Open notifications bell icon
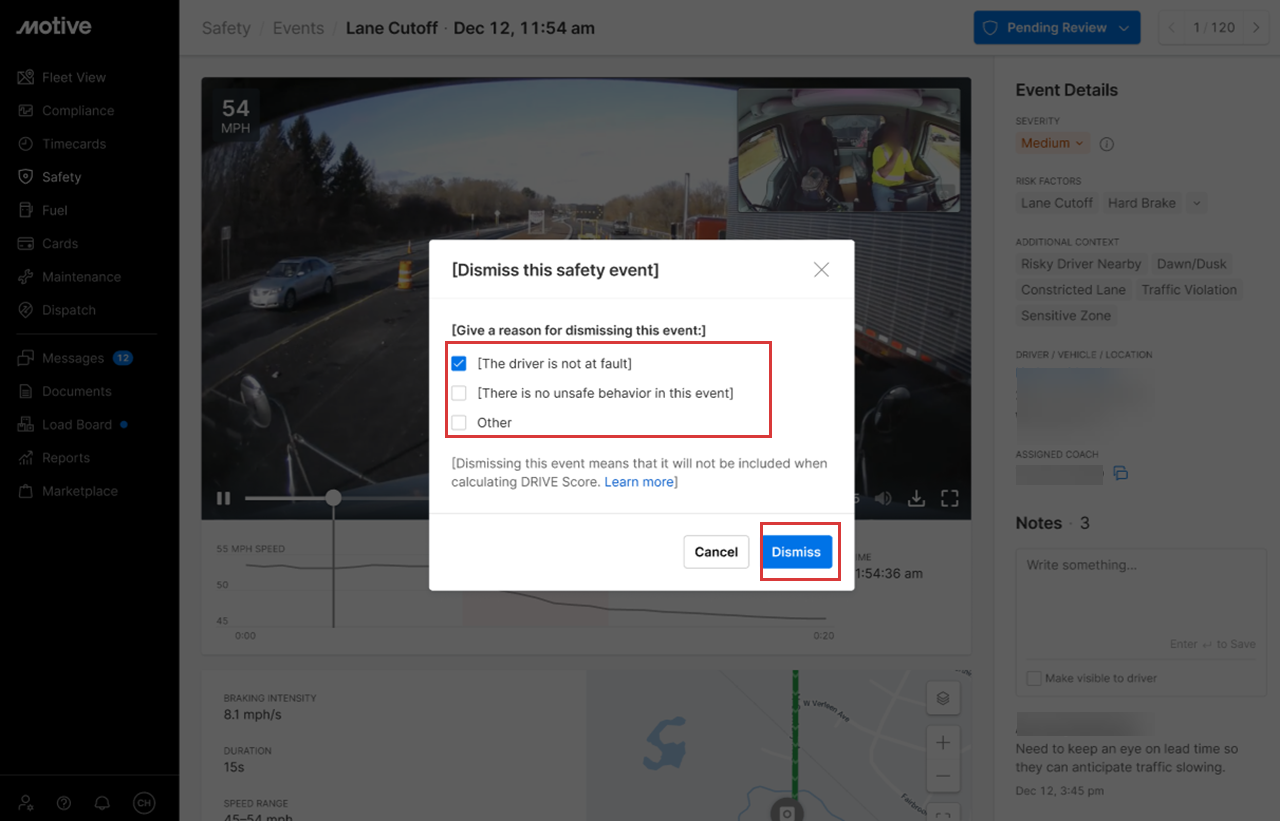The width and height of the screenshot is (1280, 822). (102, 802)
